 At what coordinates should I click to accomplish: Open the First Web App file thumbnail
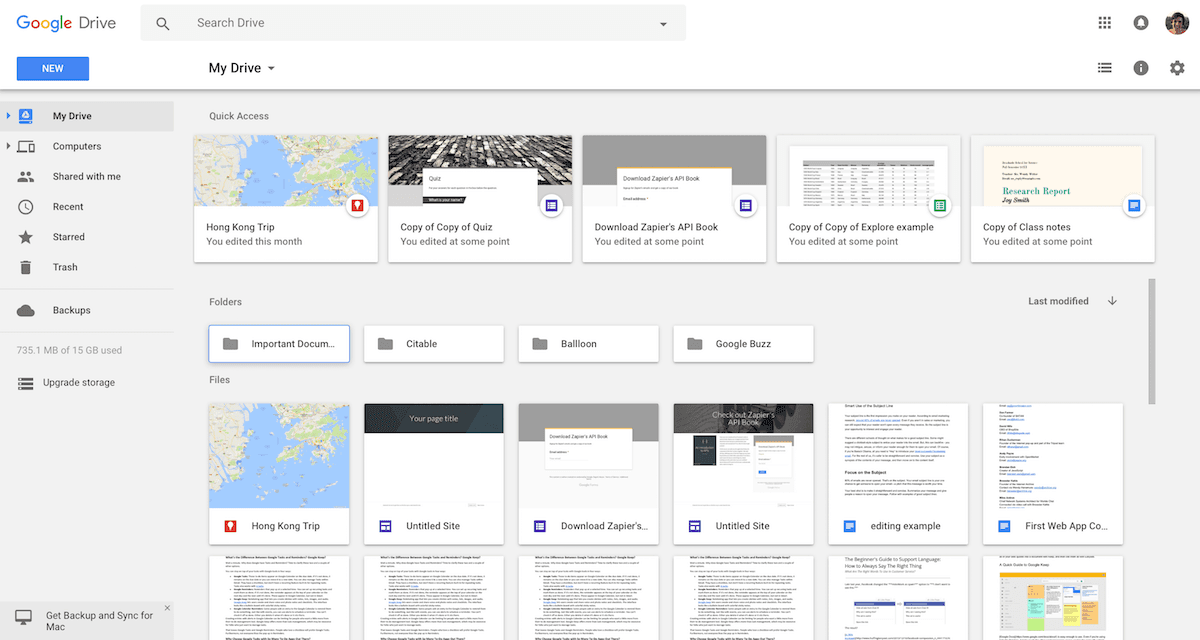pos(1053,455)
